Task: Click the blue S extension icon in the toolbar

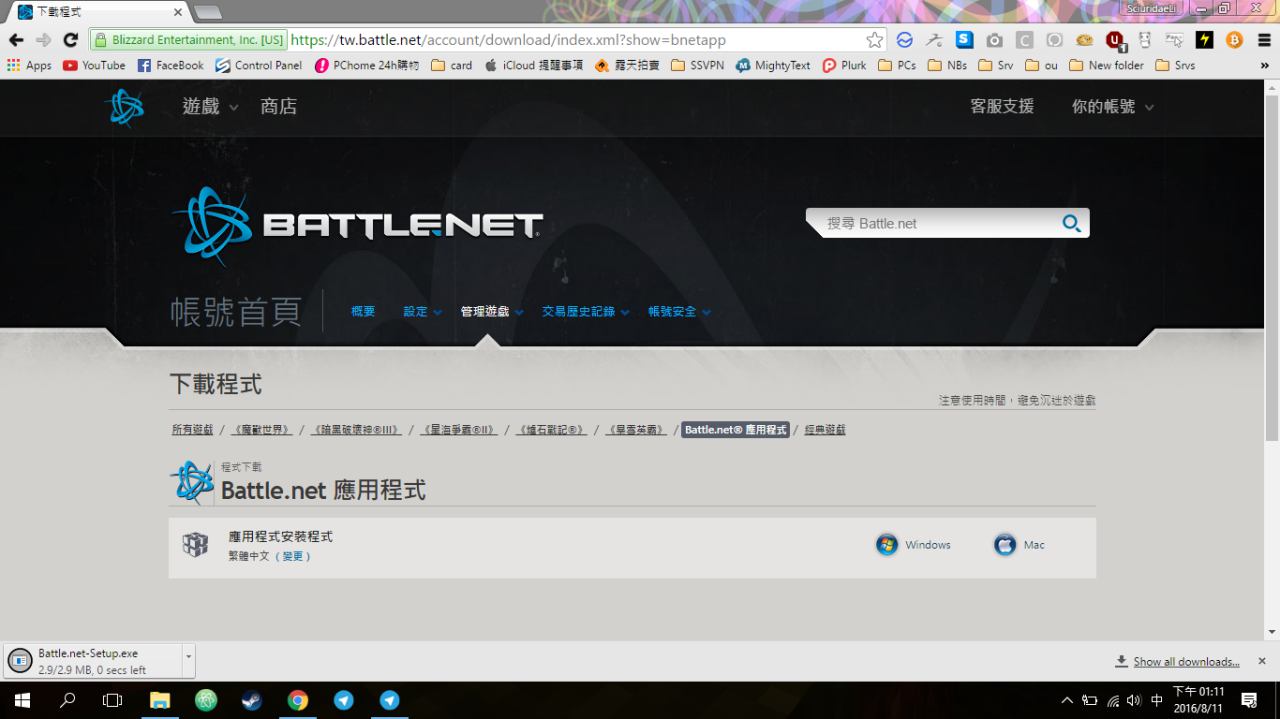Action: (964, 40)
